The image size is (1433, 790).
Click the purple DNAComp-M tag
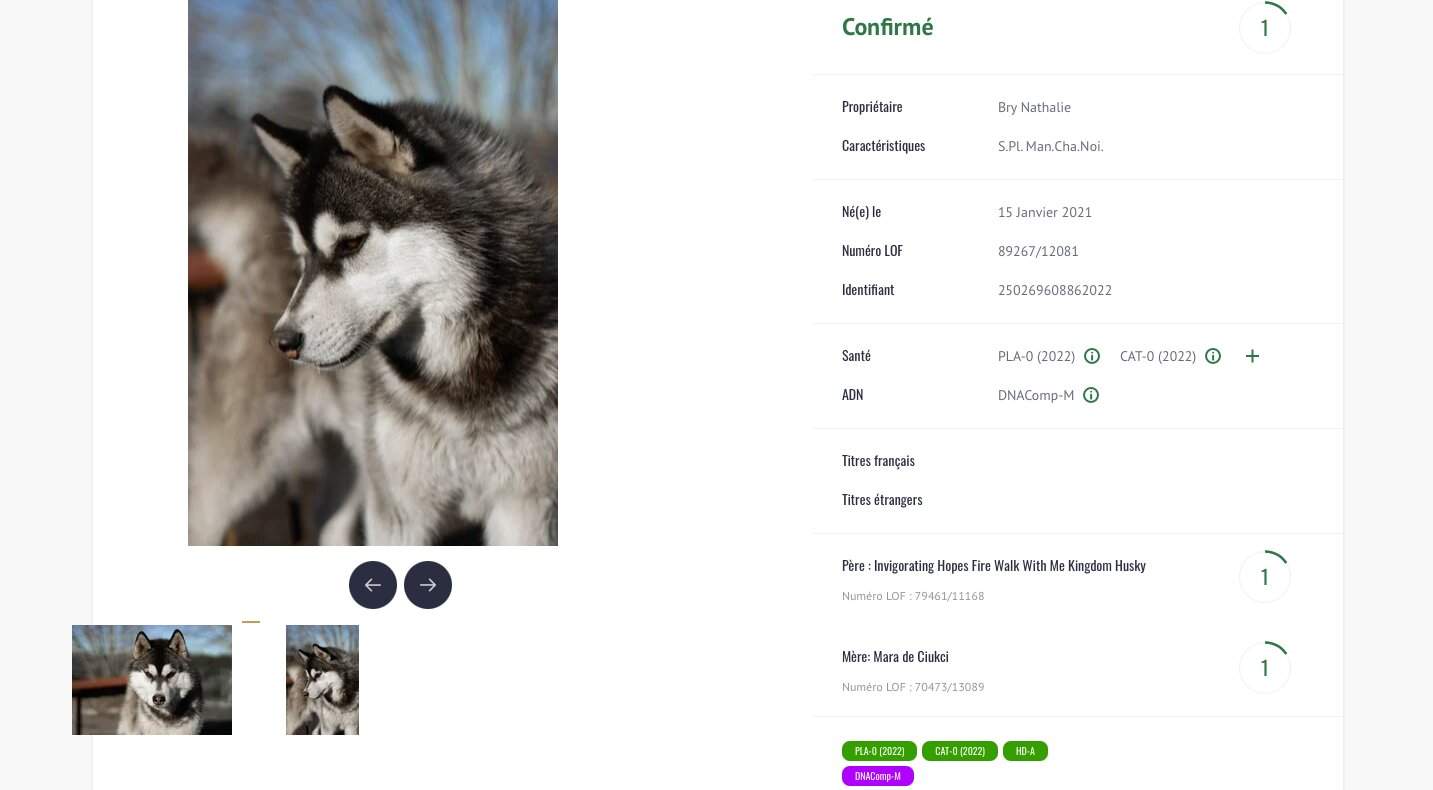pos(878,776)
